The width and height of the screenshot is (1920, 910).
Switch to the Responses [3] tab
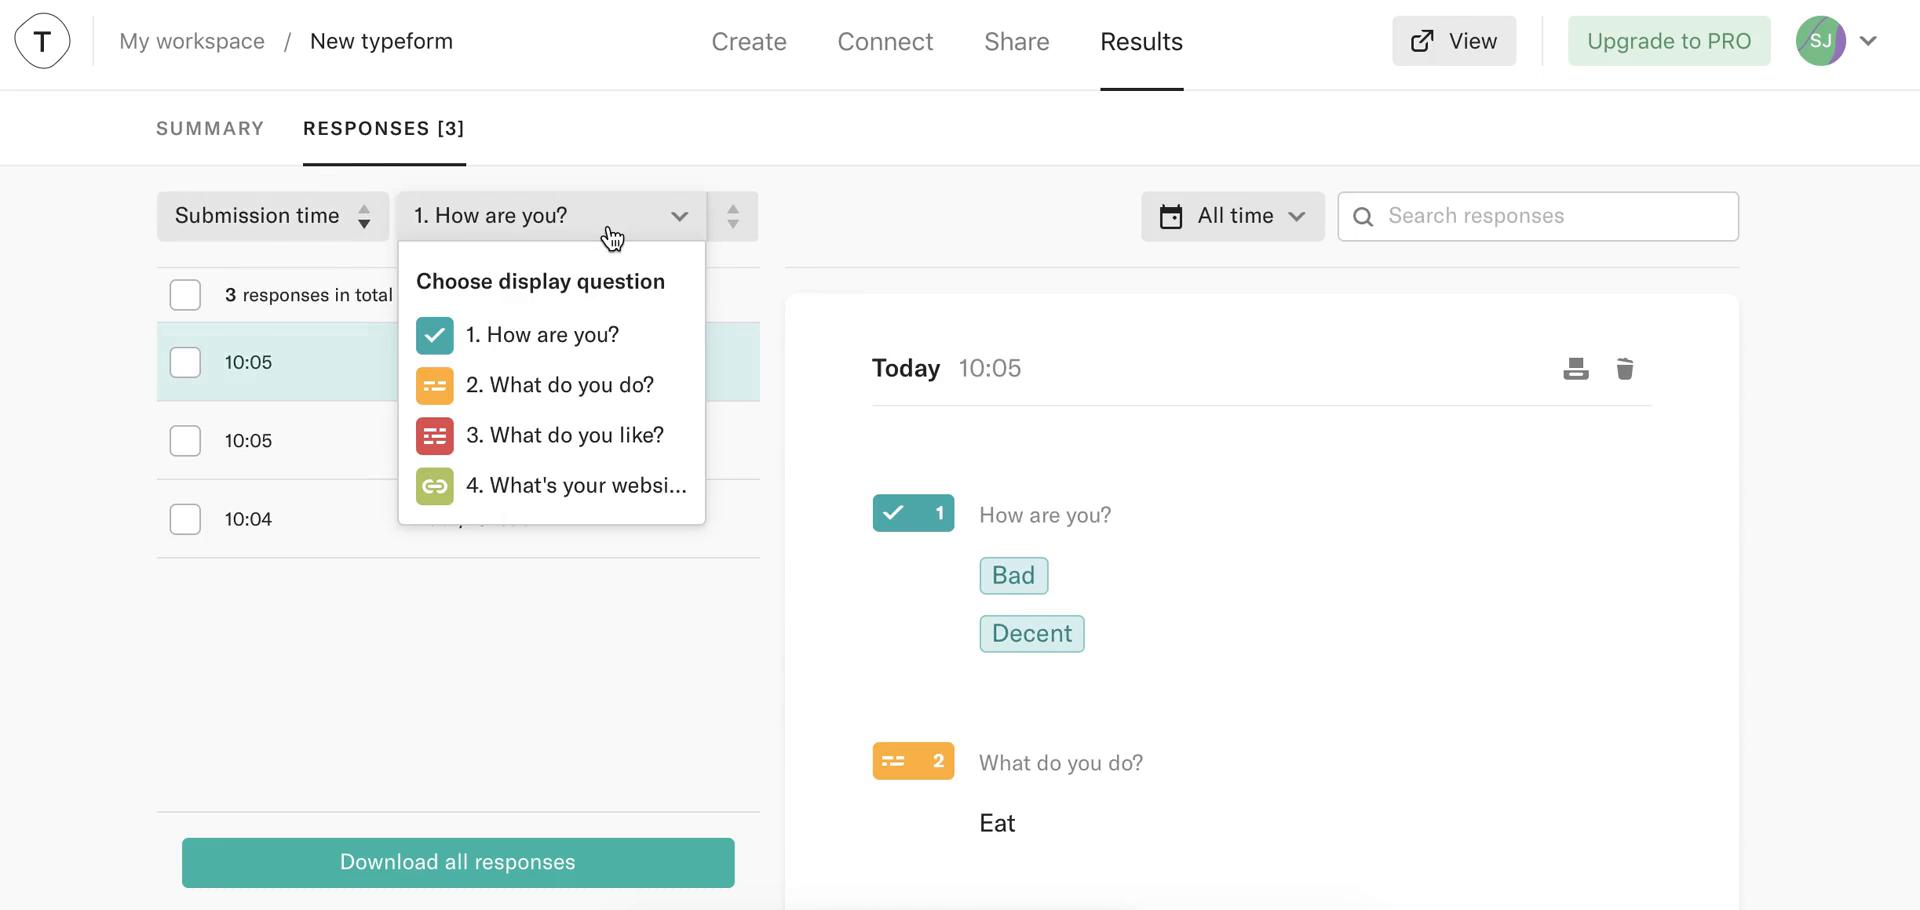point(384,128)
